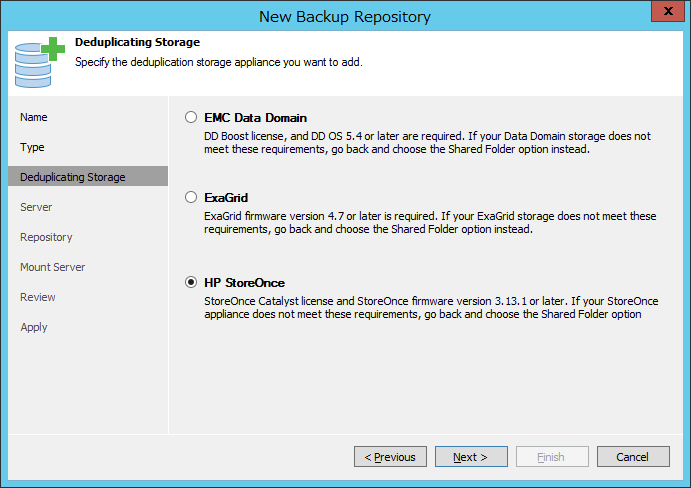The height and width of the screenshot is (488, 691).
Task: Go to the Name wizard step
Action: pyautogui.click(x=33, y=117)
